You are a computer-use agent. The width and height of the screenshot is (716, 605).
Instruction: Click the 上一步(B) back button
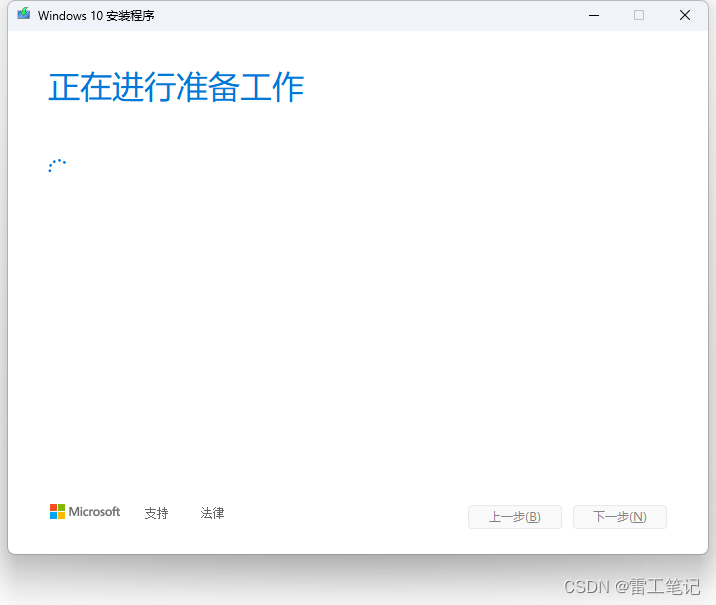(515, 517)
